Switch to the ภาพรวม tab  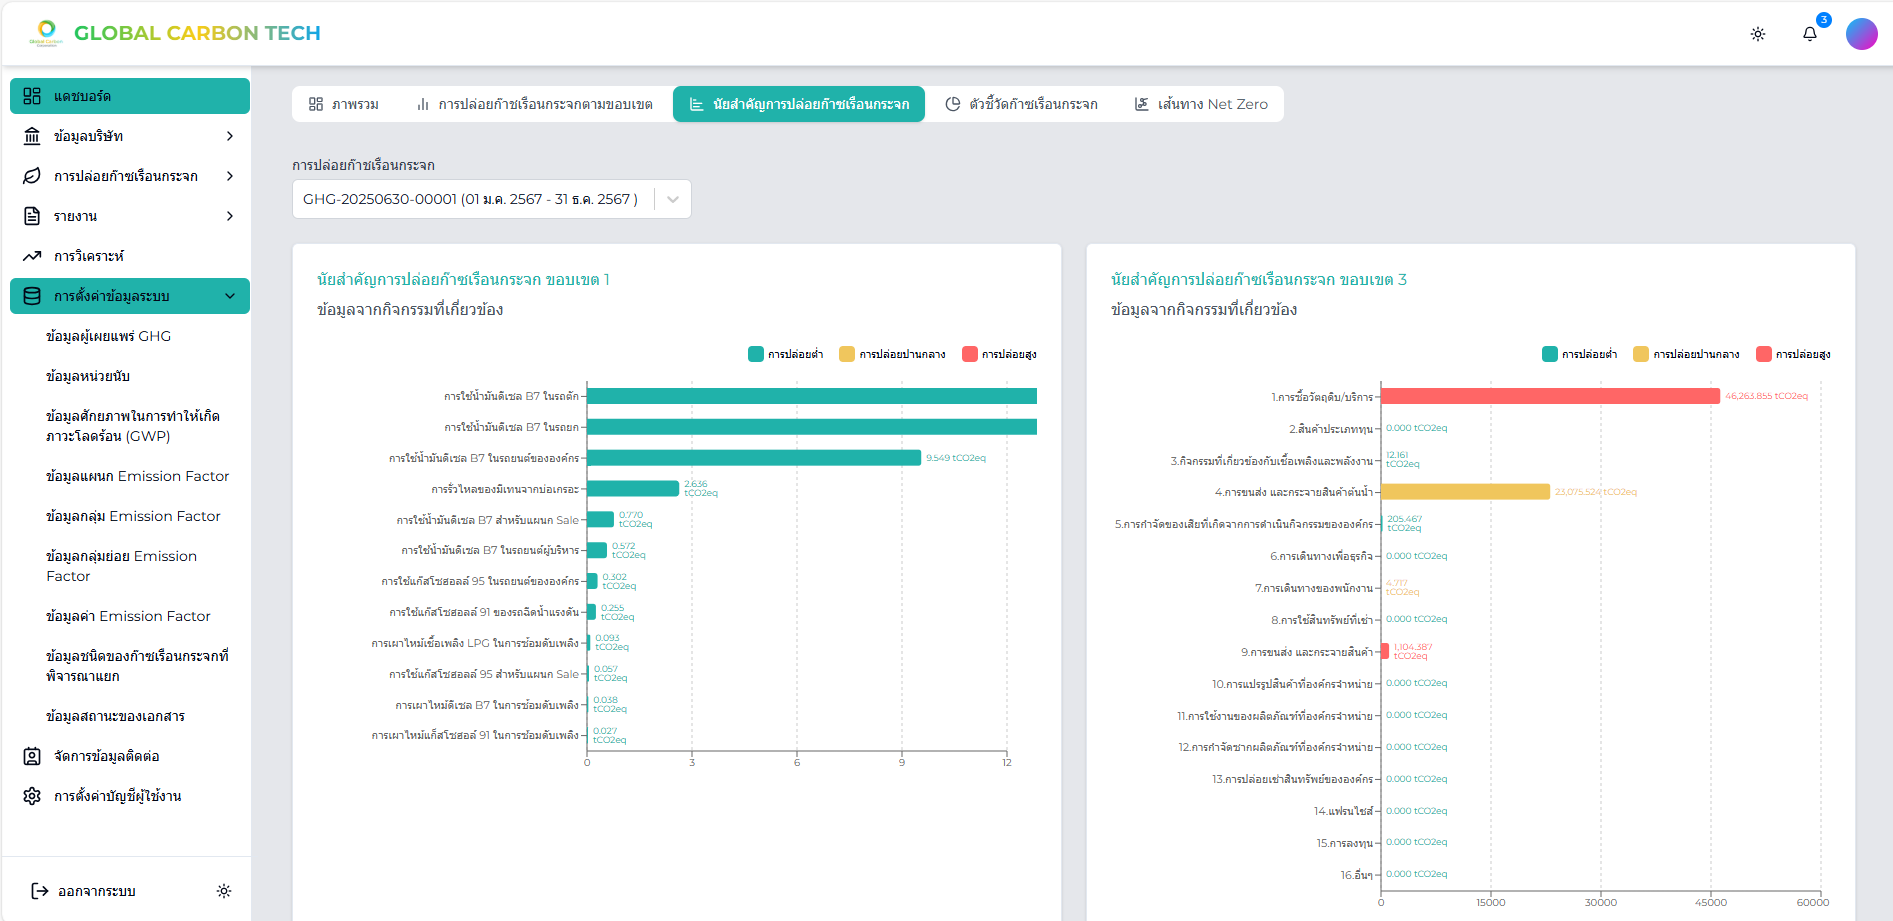coord(344,104)
